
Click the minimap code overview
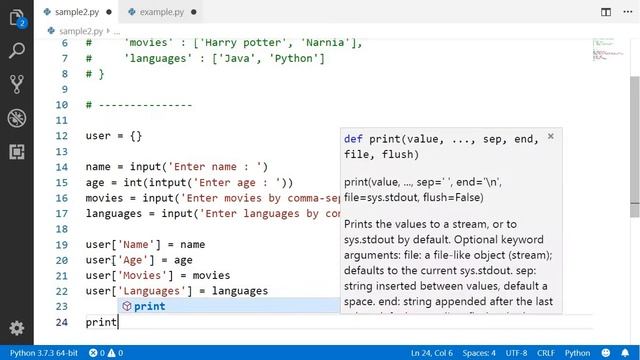coord(608,50)
